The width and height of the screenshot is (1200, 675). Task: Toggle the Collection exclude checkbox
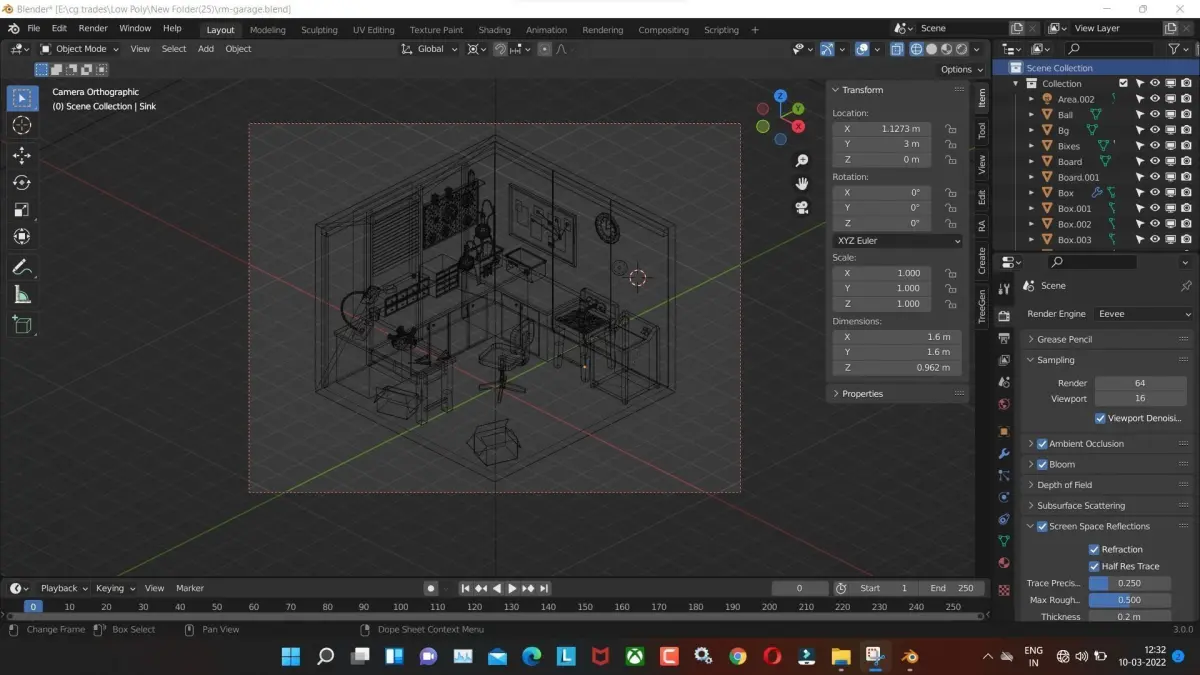tap(1123, 83)
